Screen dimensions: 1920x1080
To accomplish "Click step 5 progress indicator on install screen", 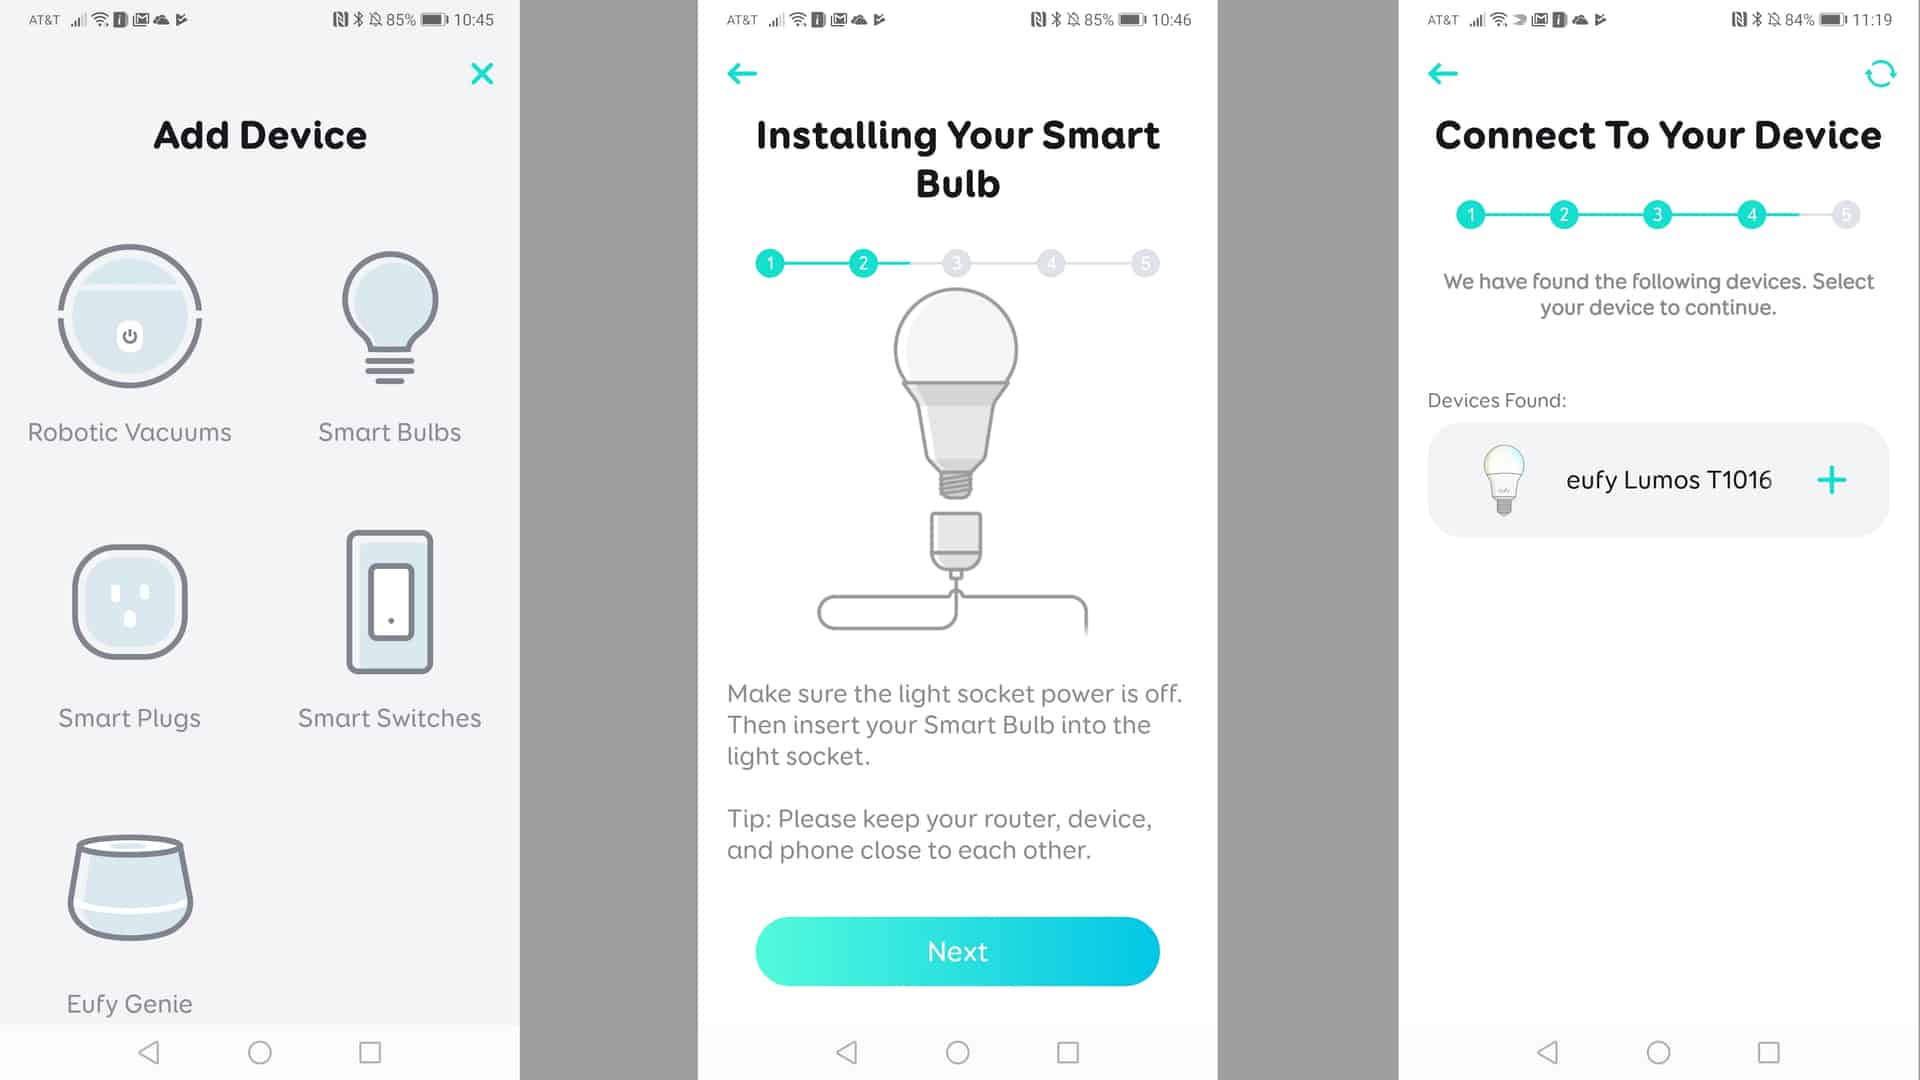I will click(x=1145, y=262).
